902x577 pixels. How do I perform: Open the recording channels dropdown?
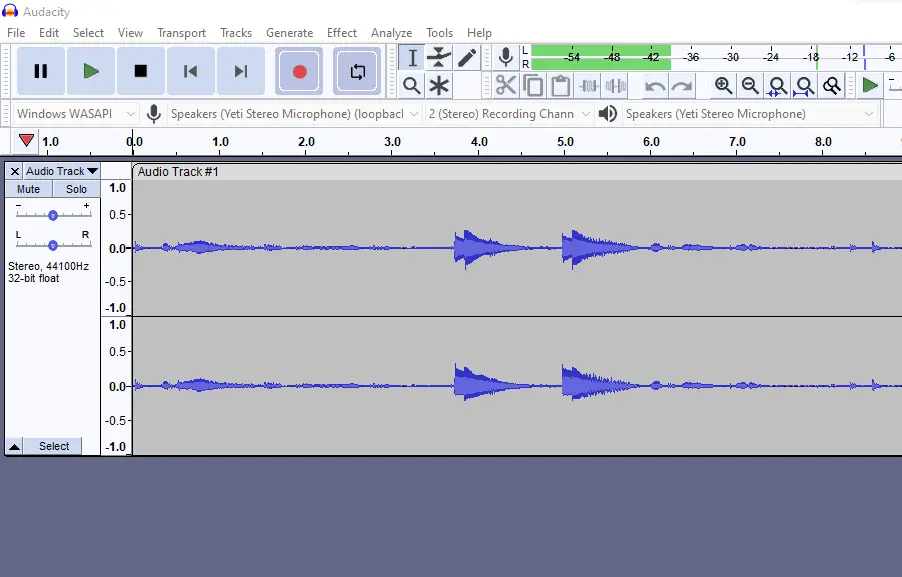[509, 114]
